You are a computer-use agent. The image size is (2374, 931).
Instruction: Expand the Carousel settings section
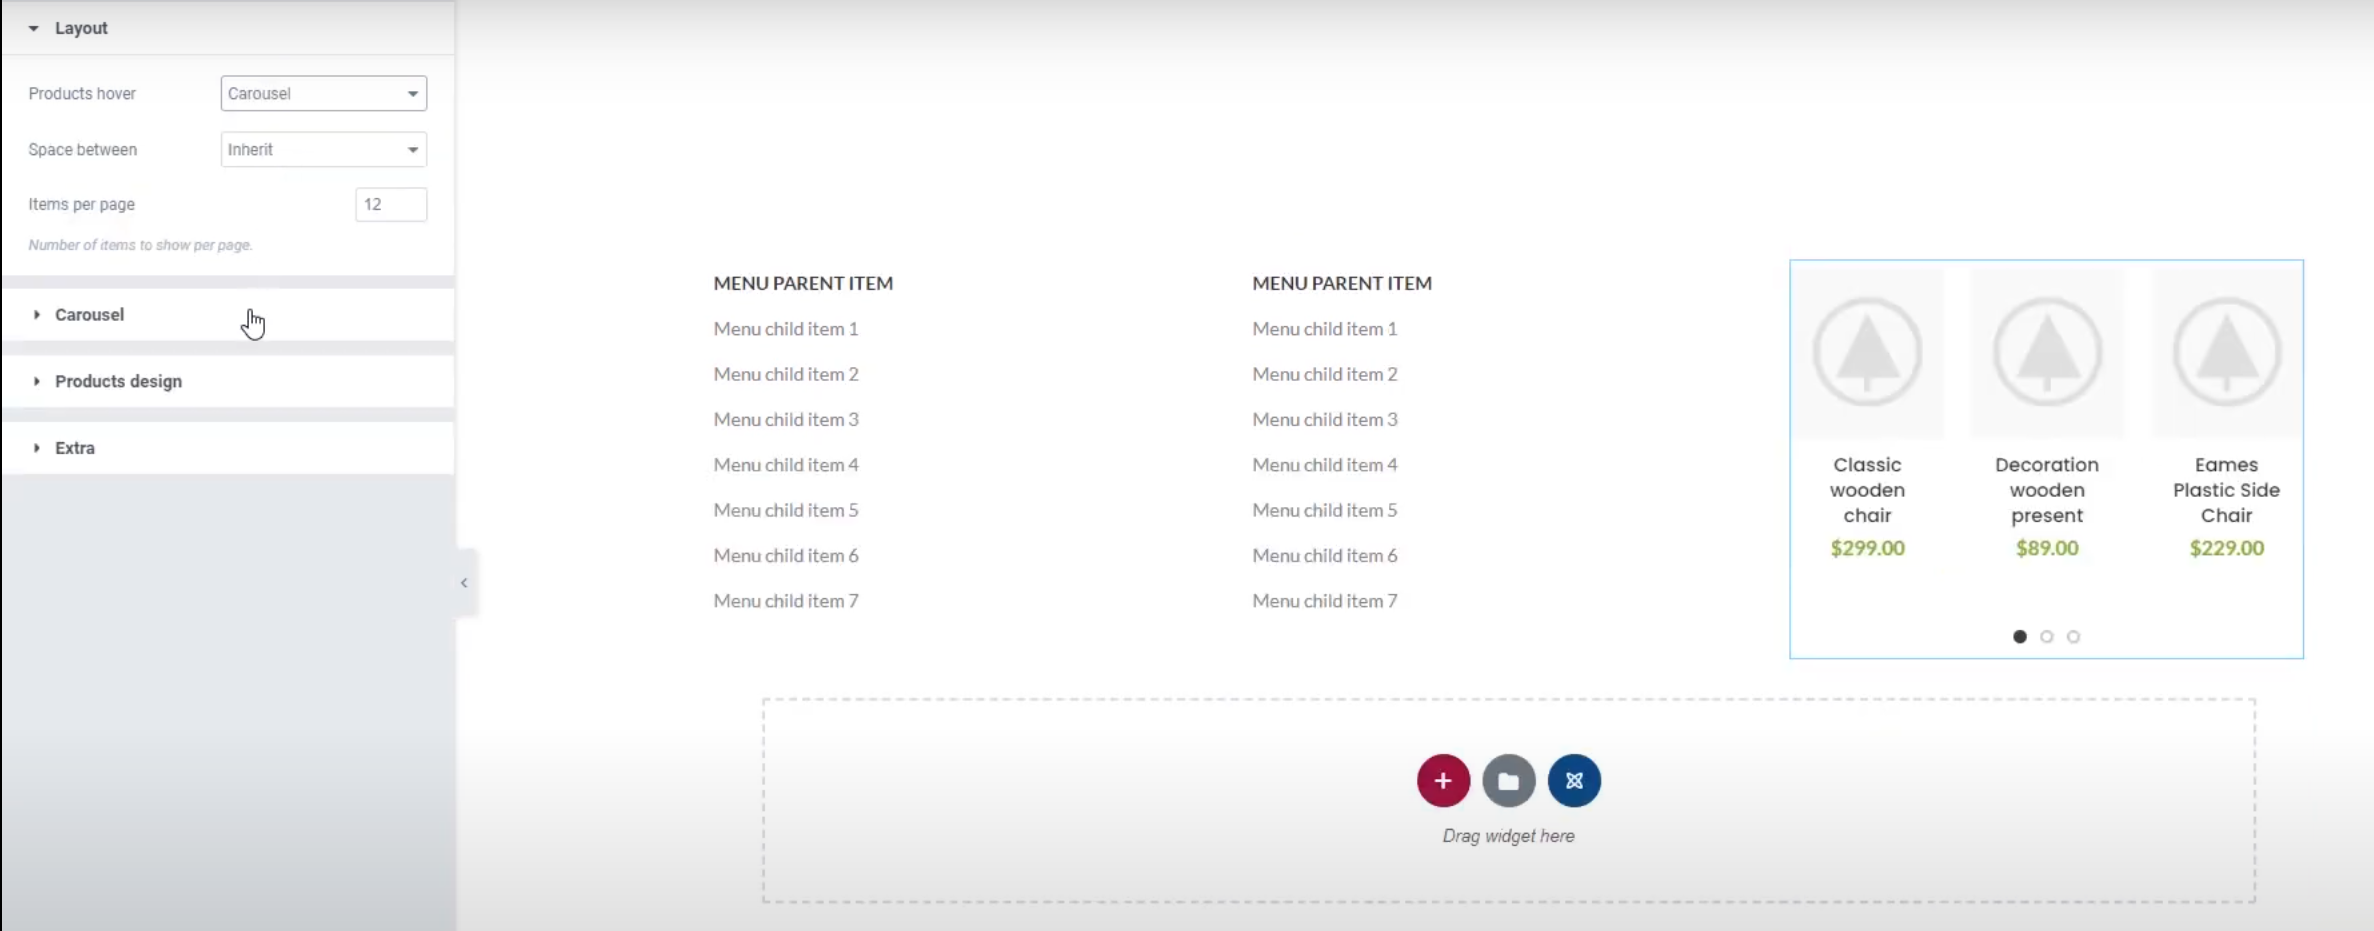click(x=90, y=315)
